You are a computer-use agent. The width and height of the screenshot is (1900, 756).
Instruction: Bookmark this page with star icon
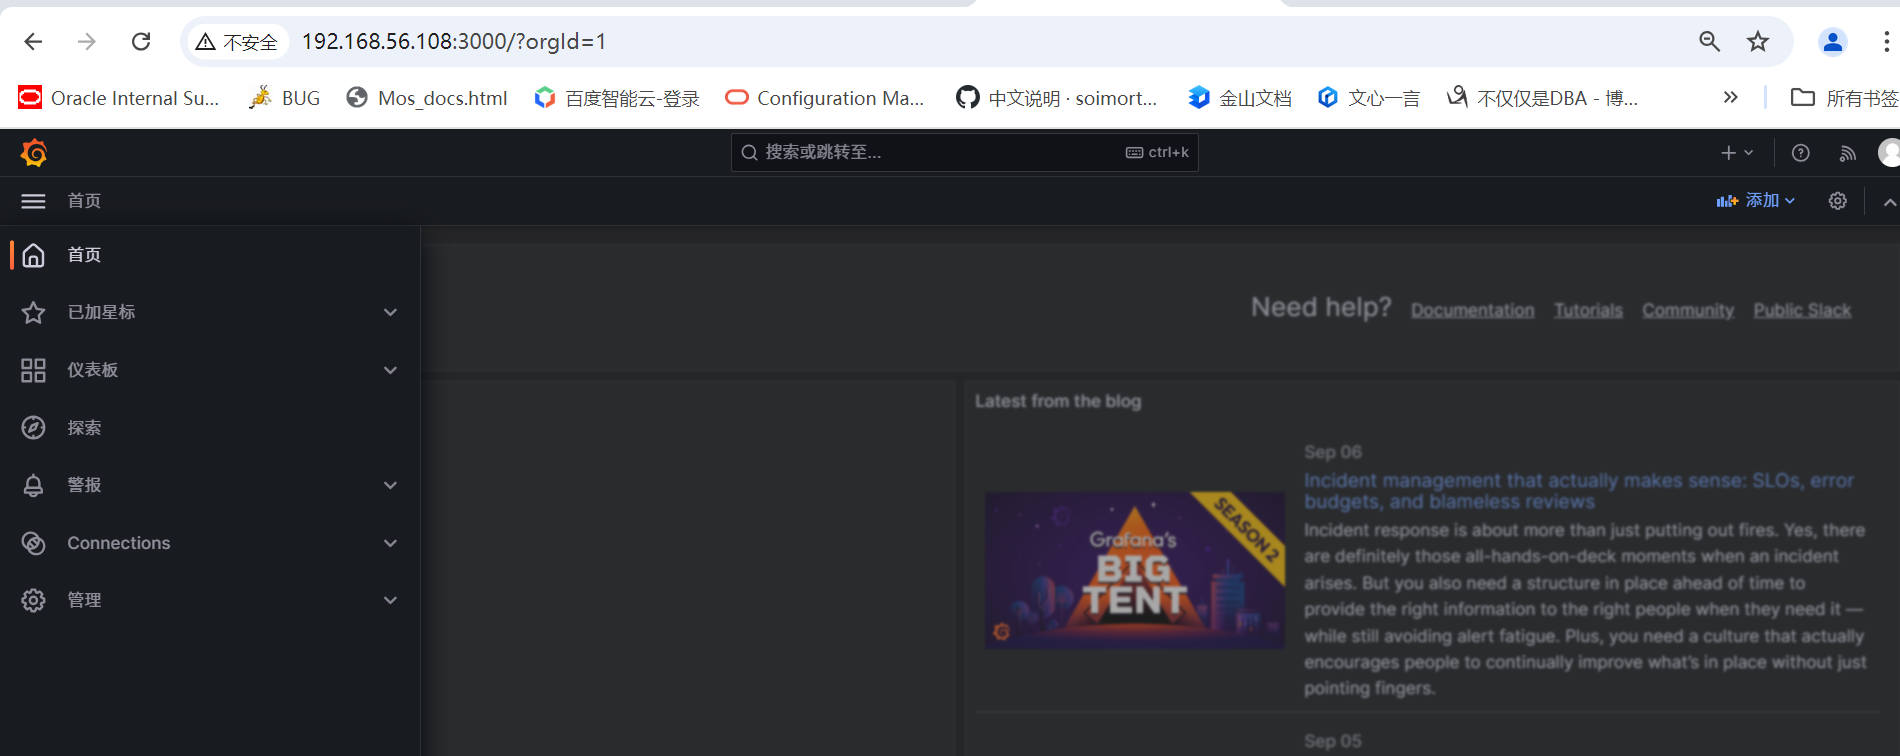click(1758, 41)
